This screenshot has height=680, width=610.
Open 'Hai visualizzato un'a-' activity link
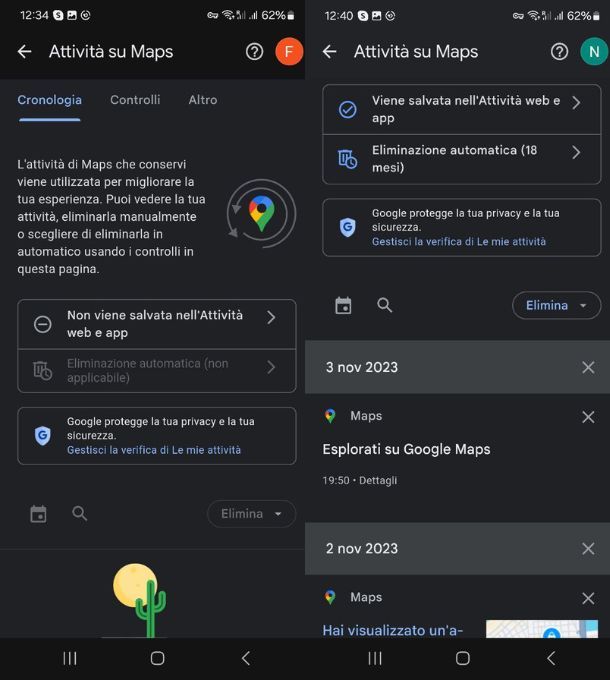[393, 630]
